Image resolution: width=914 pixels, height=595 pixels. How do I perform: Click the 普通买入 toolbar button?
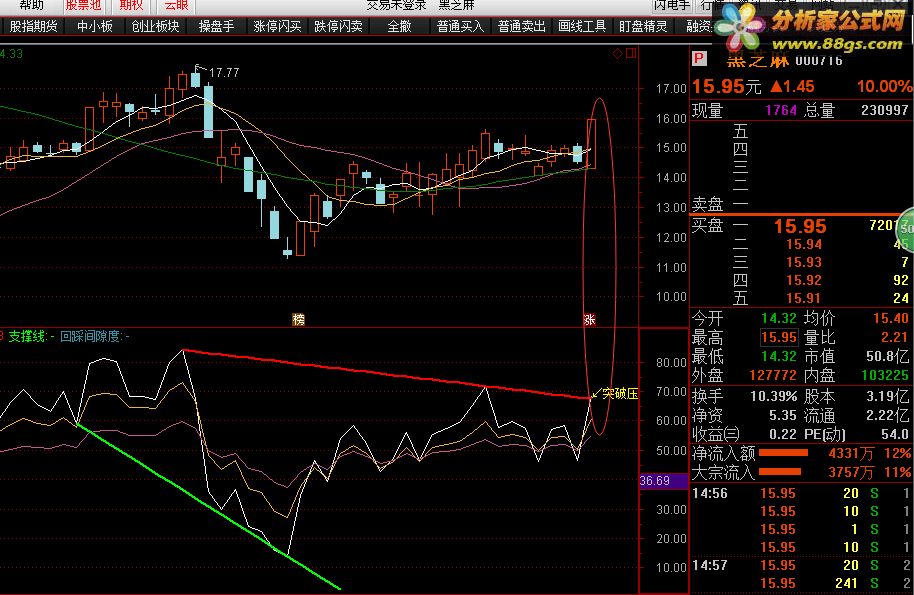(x=460, y=26)
